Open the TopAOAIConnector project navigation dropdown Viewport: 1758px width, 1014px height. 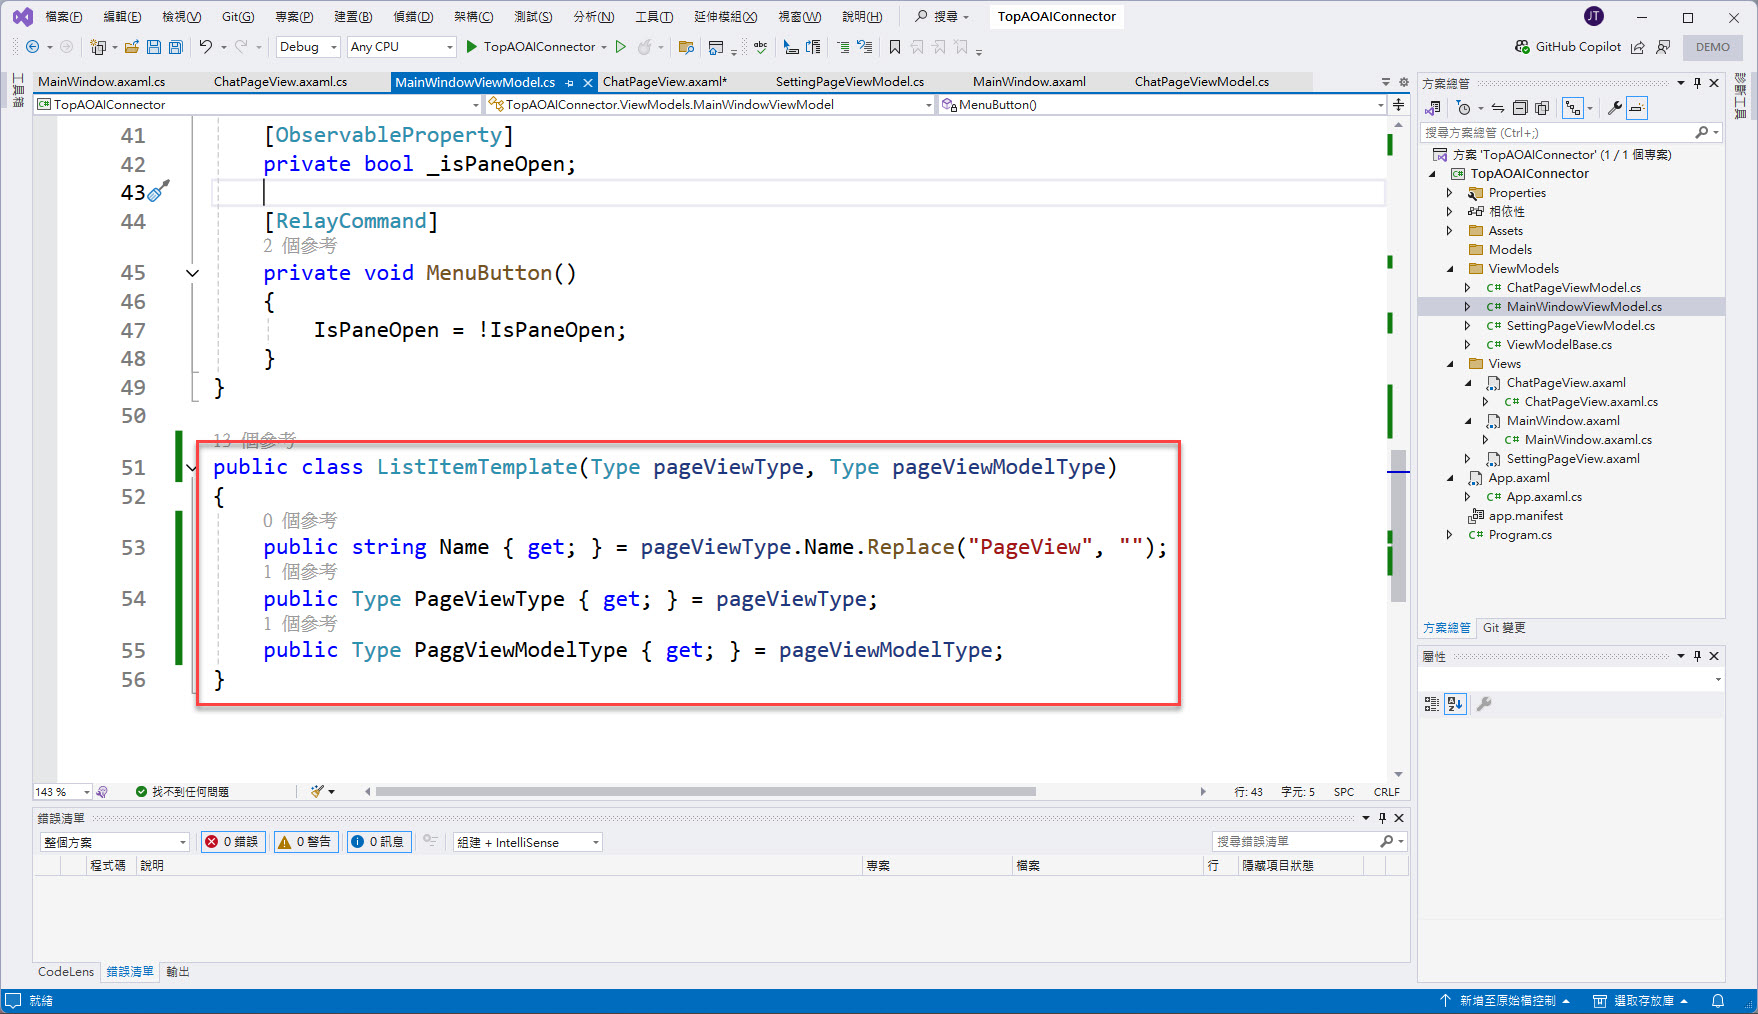[x=258, y=104]
